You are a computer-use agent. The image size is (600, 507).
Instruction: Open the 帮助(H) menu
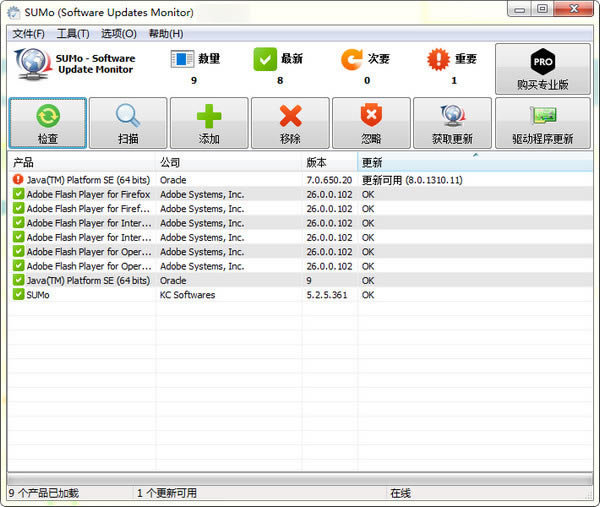pyautogui.click(x=166, y=34)
